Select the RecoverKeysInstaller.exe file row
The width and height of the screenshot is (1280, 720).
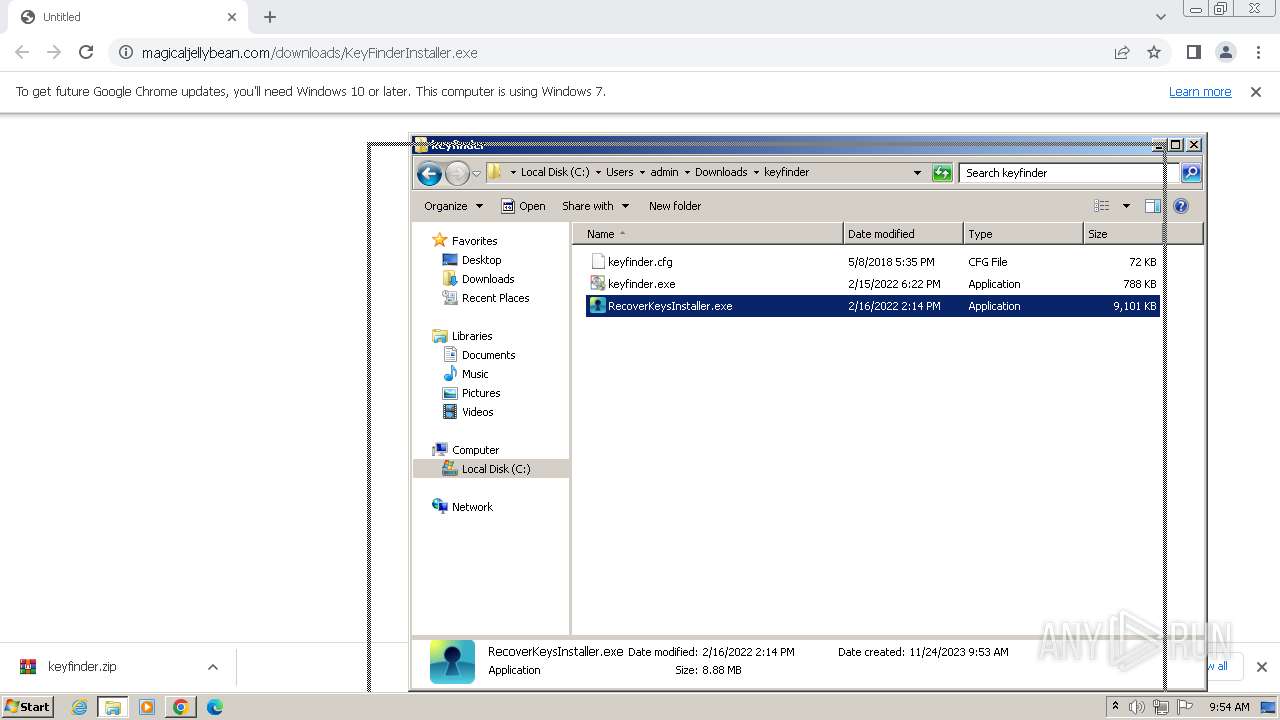872,306
